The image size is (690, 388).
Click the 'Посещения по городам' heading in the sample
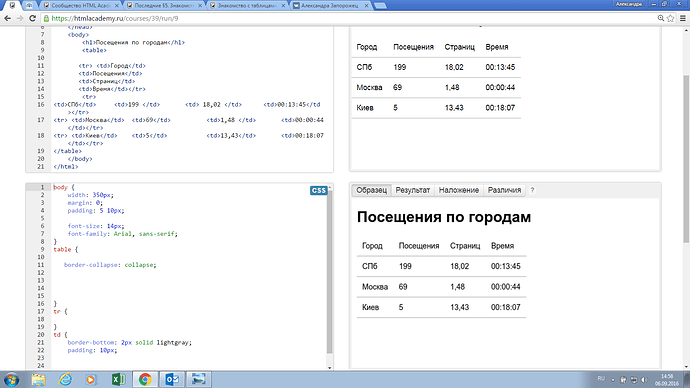[444, 217]
